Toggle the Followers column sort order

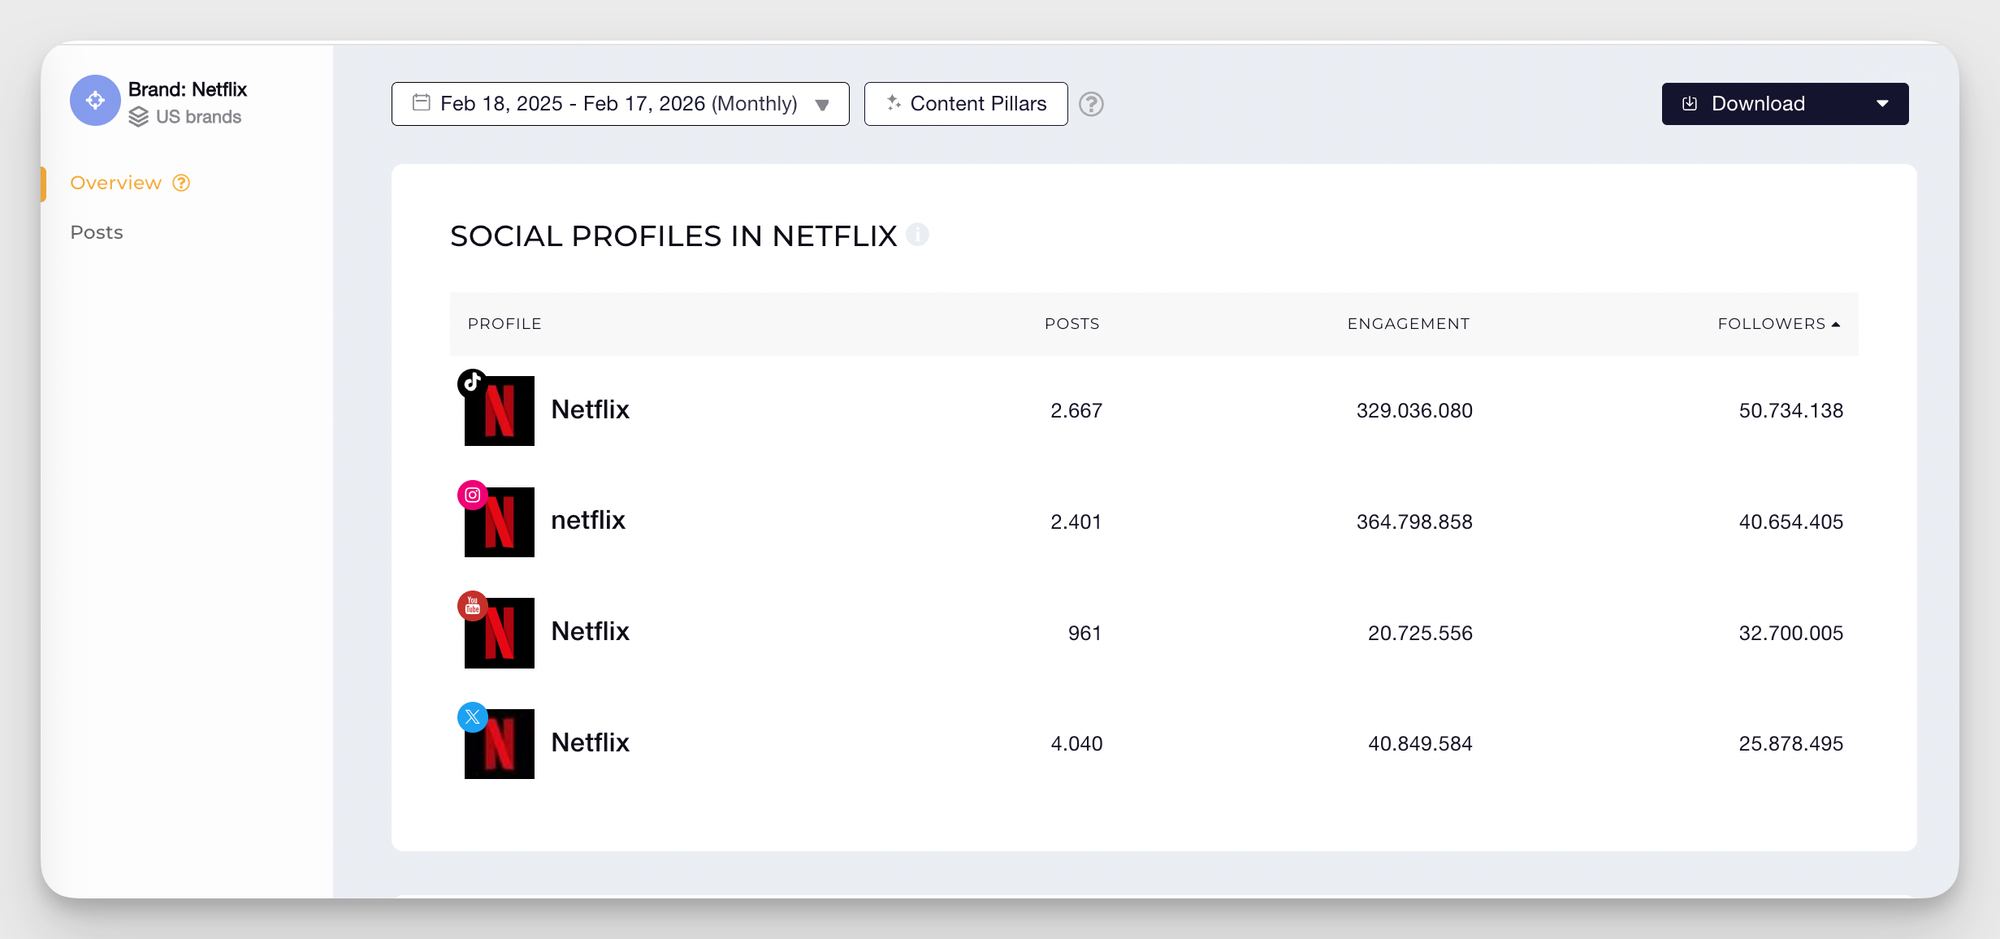pyautogui.click(x=1779, y=323)
